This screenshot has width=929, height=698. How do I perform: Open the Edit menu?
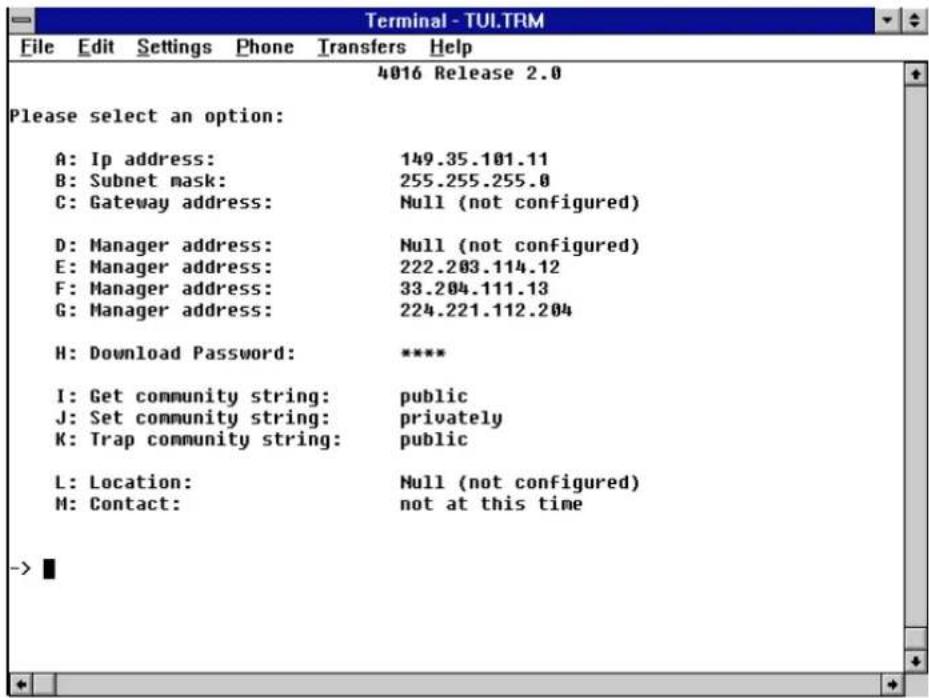tap(95, 47)
